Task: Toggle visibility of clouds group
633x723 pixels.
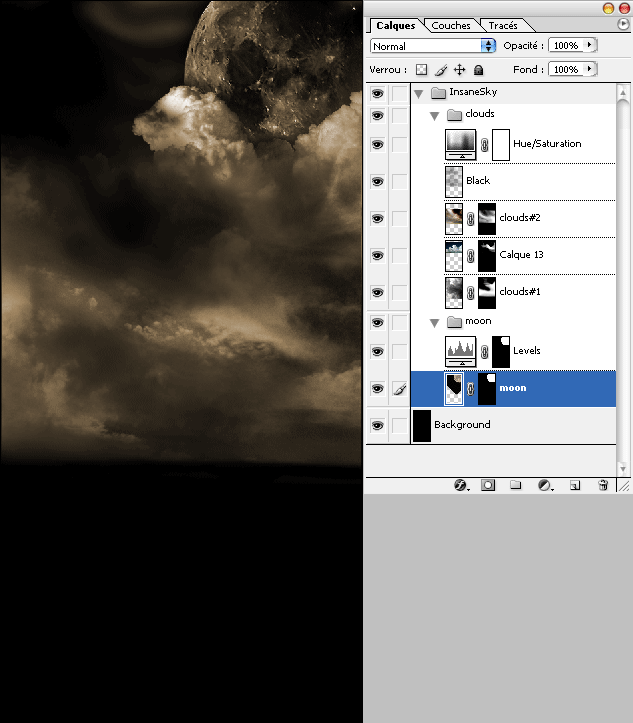Action: point(378,115)
